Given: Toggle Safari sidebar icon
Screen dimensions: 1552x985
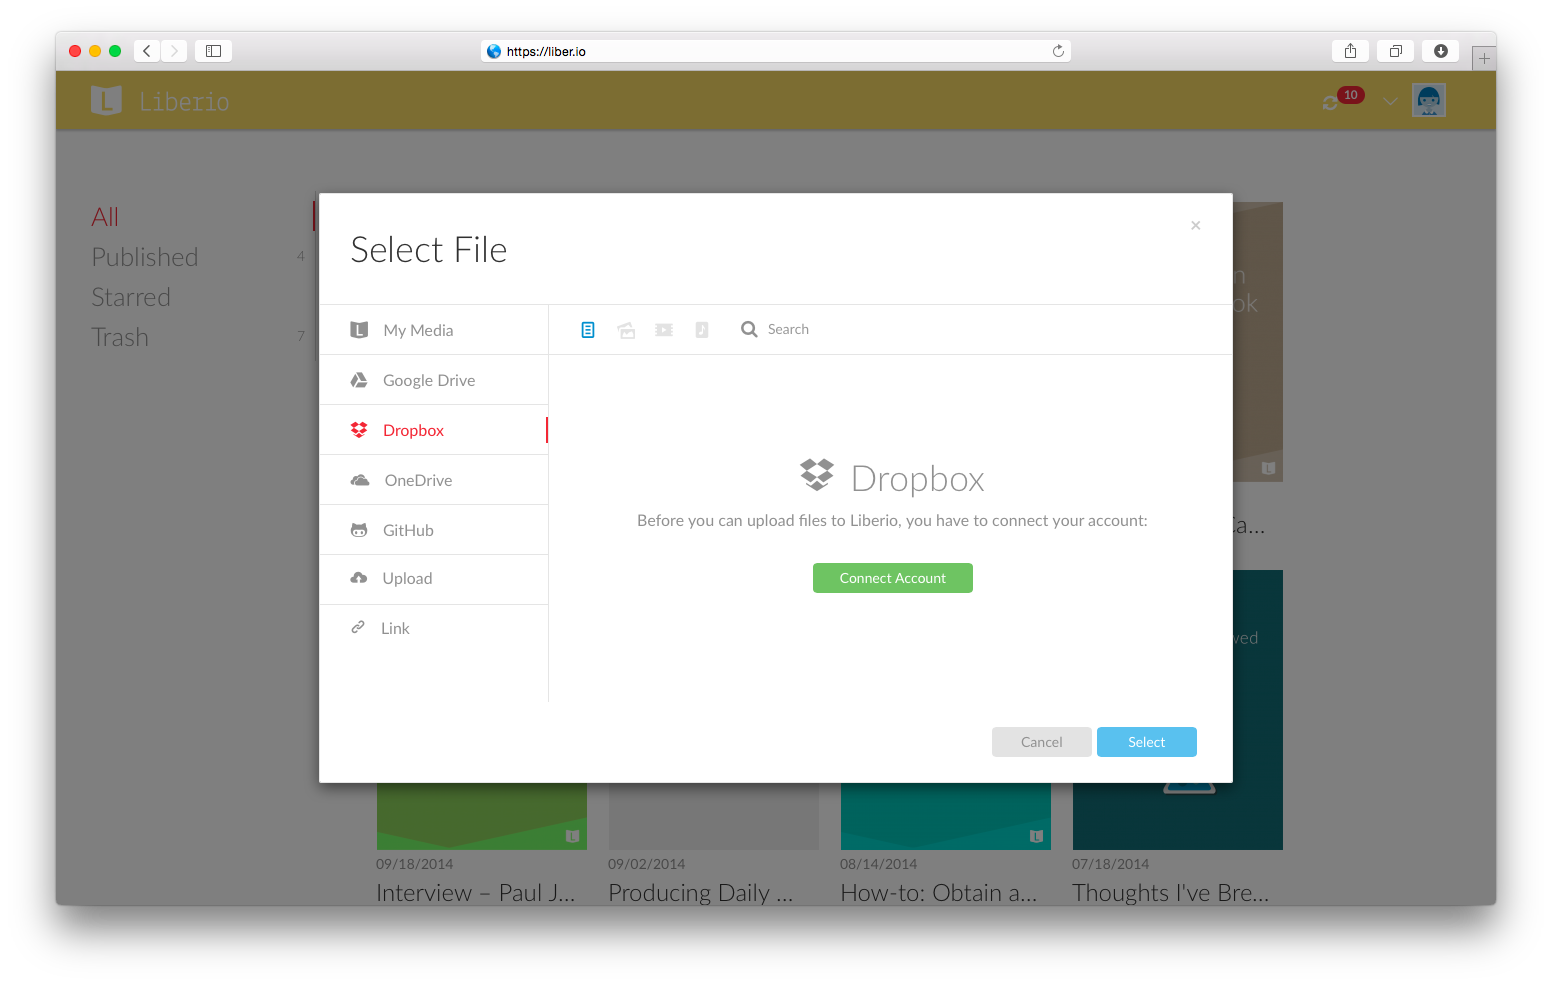Looking at the screenshot, I should coord(213,51).
